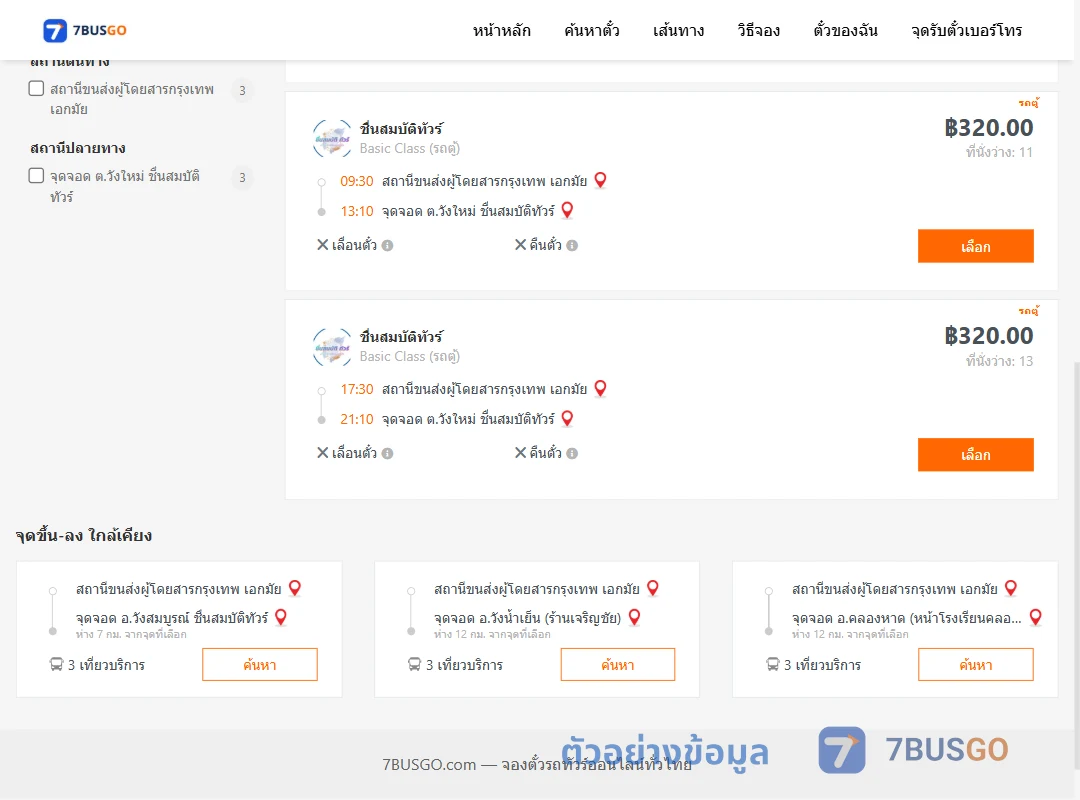Image resolution: width=1080 pixels, height=800 pixels.
Task: Open the วิธีจอง menu item
Action: point(758,30)
